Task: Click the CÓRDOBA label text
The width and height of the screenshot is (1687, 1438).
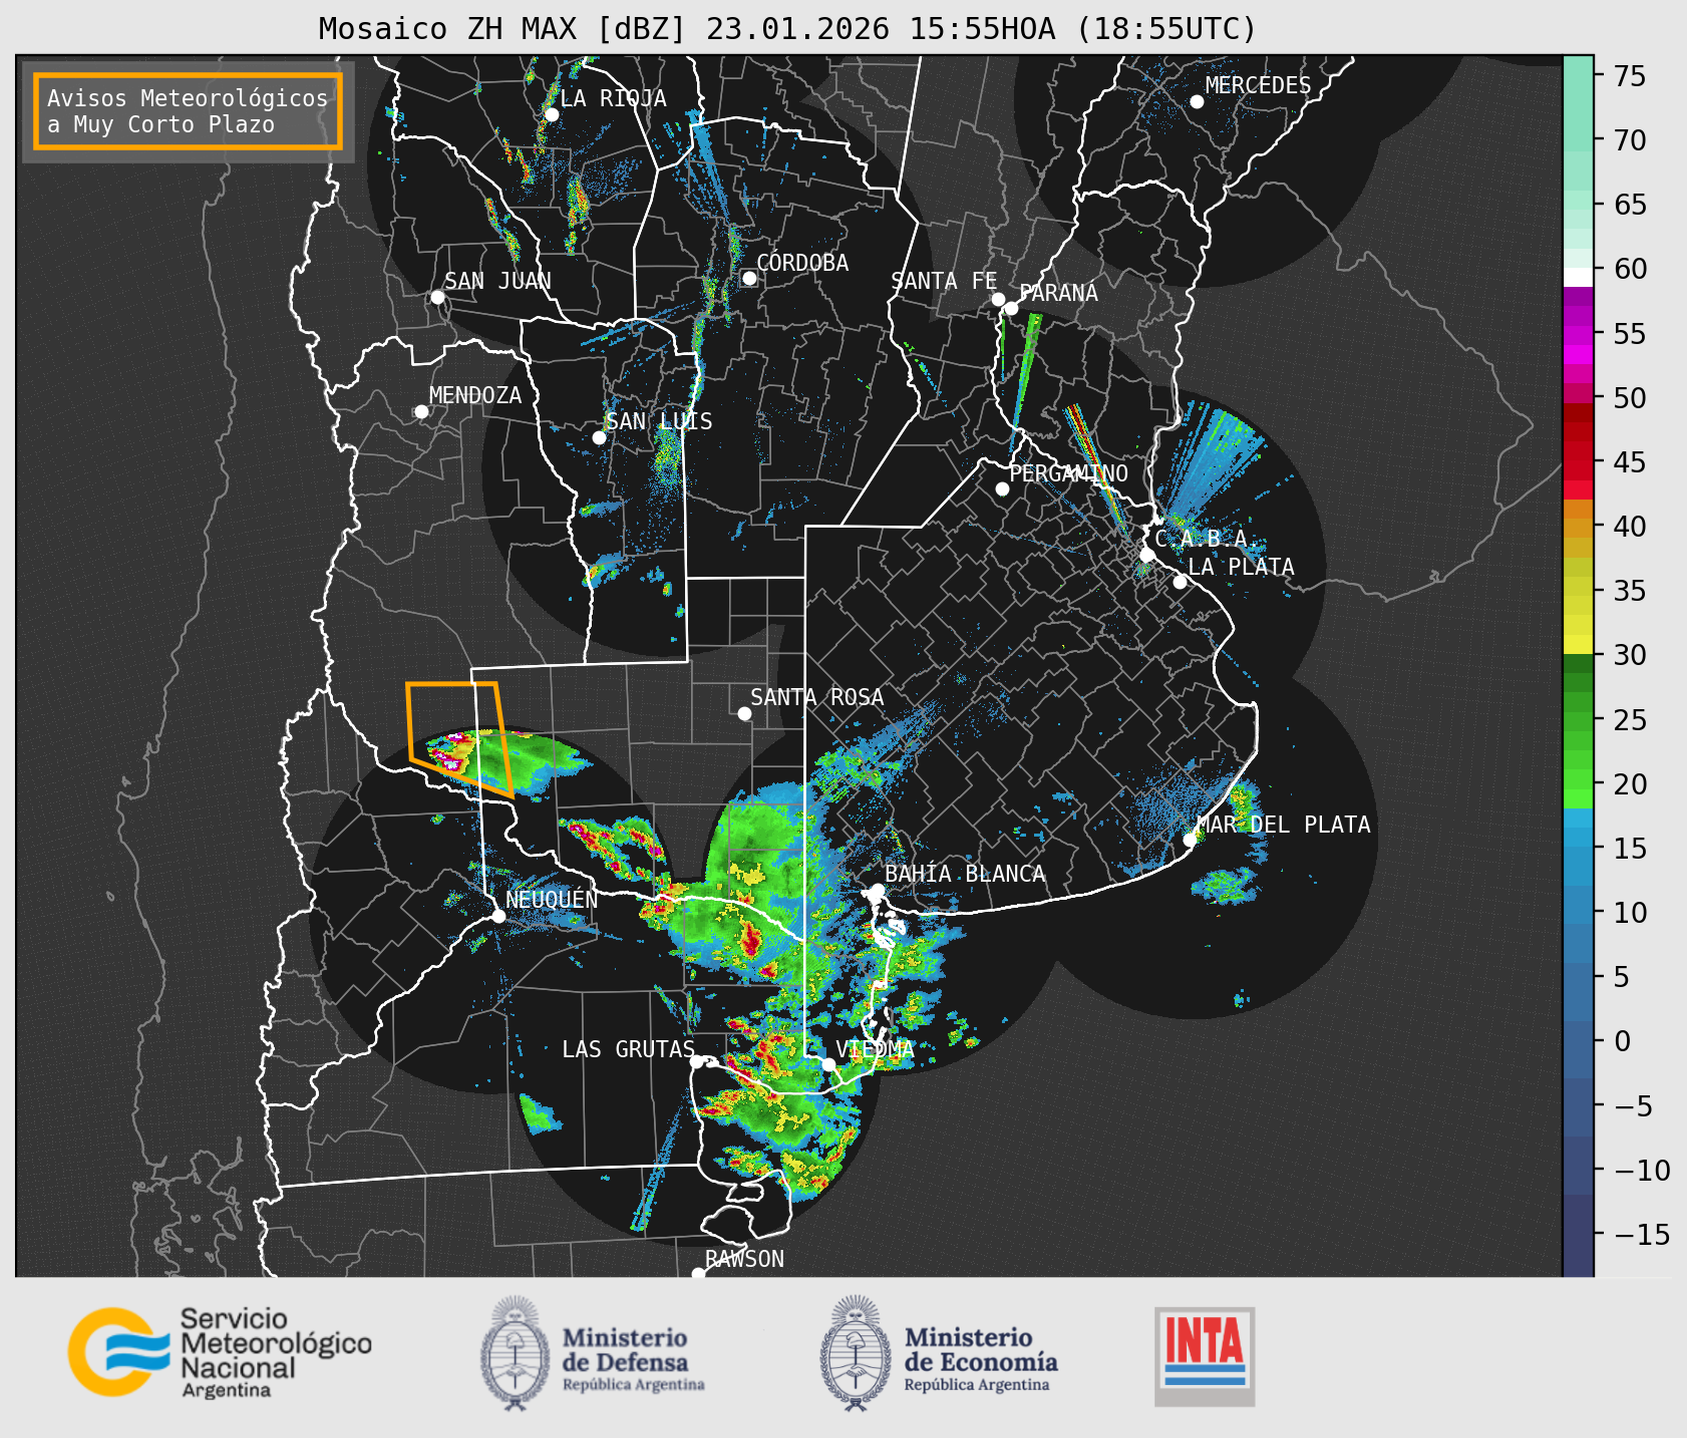Action: [x=803, y=262]
